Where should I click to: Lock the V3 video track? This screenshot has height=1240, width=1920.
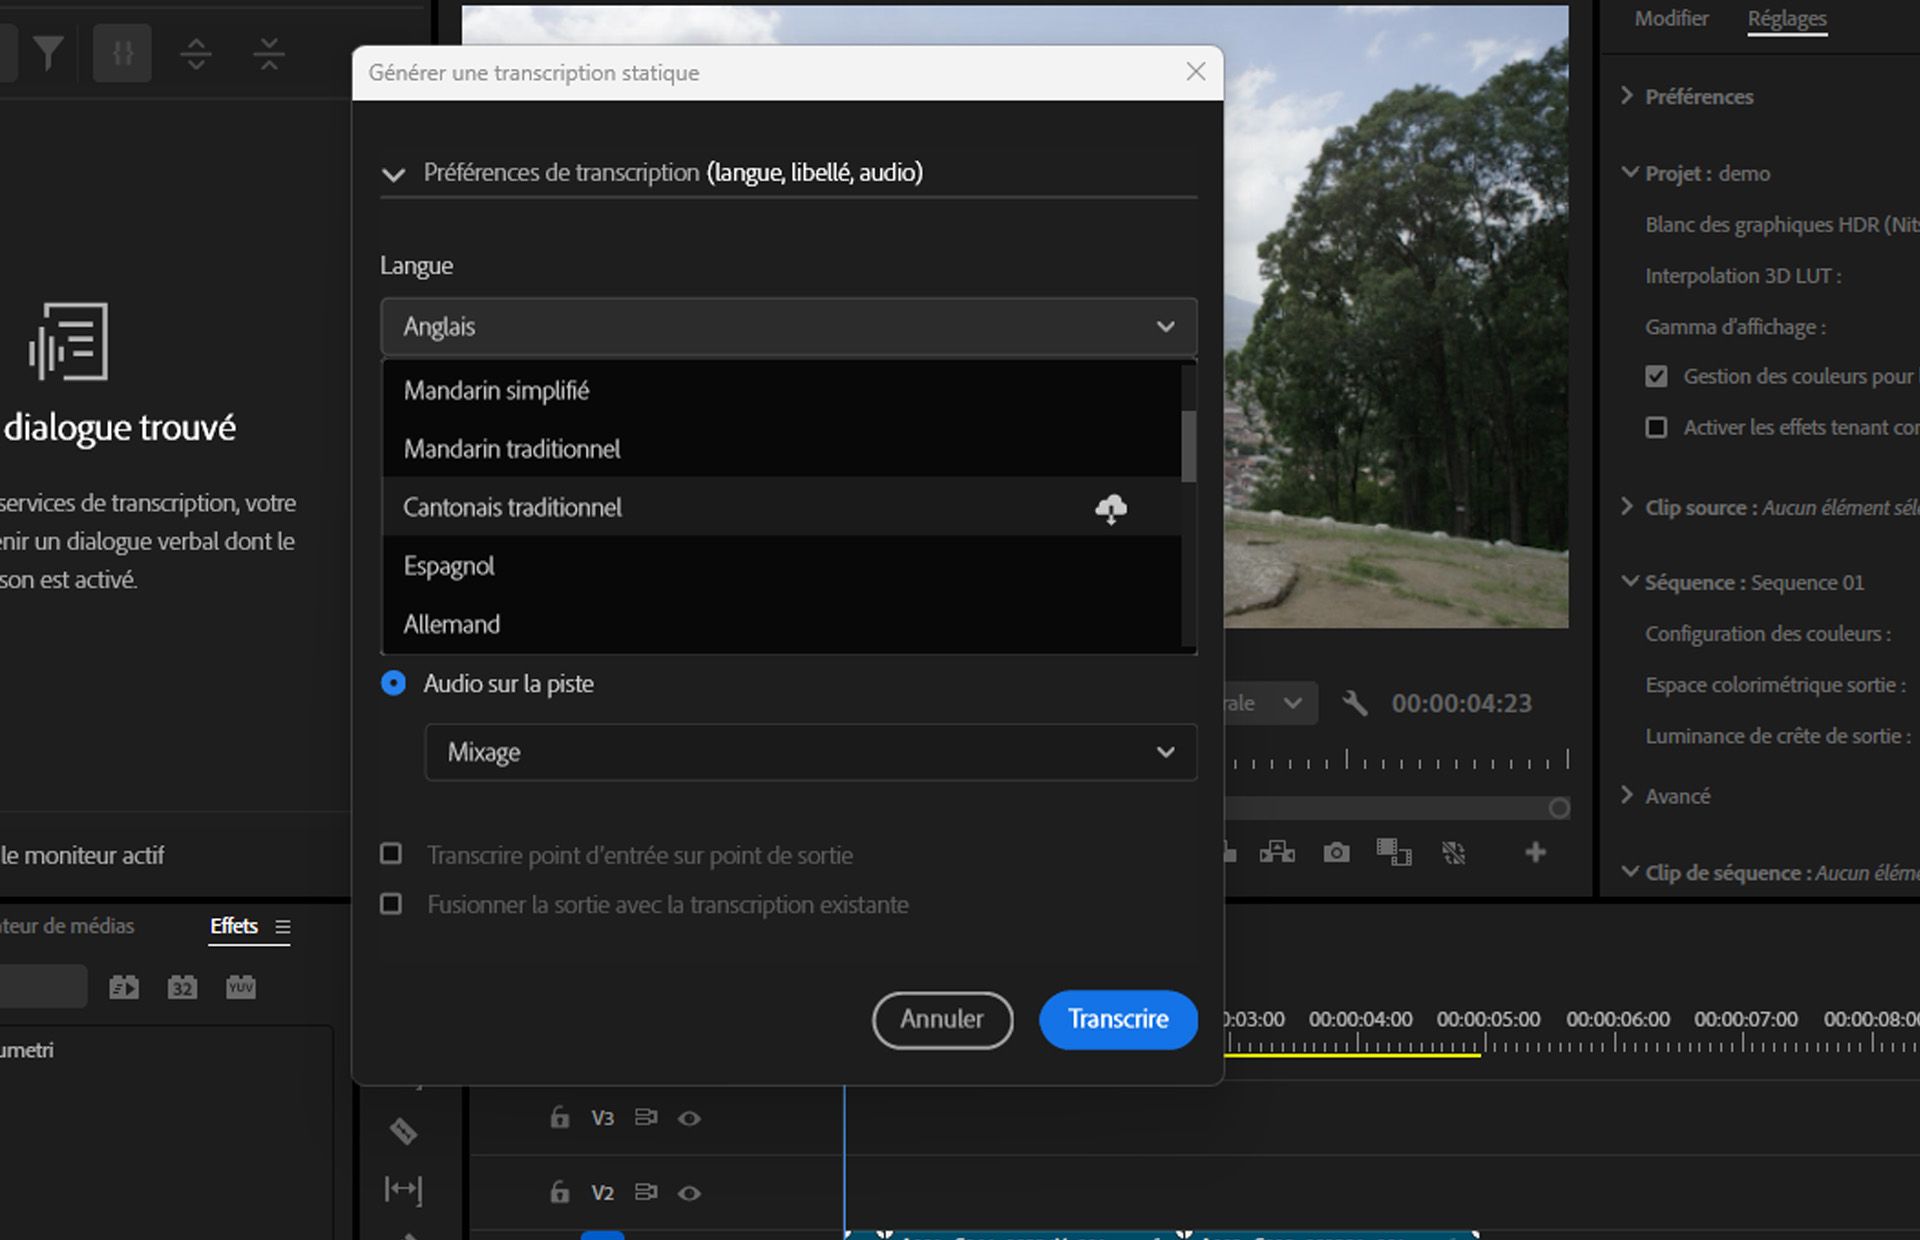click(x=558, y=1118)
